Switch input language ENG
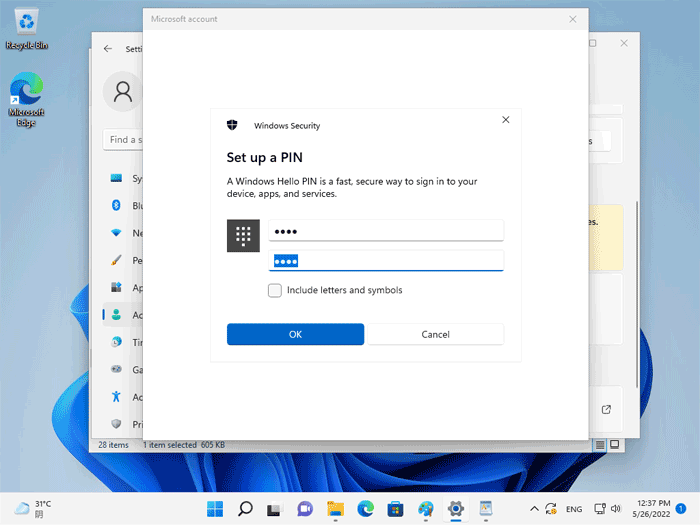700x525 pixels. coord(574,509)
